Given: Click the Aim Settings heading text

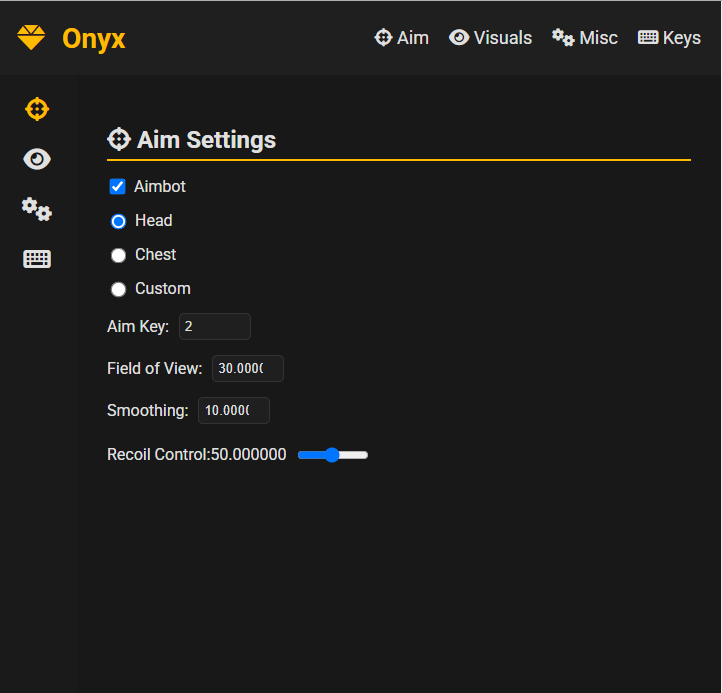Looking at the screenshot, I should coord(206,140).
